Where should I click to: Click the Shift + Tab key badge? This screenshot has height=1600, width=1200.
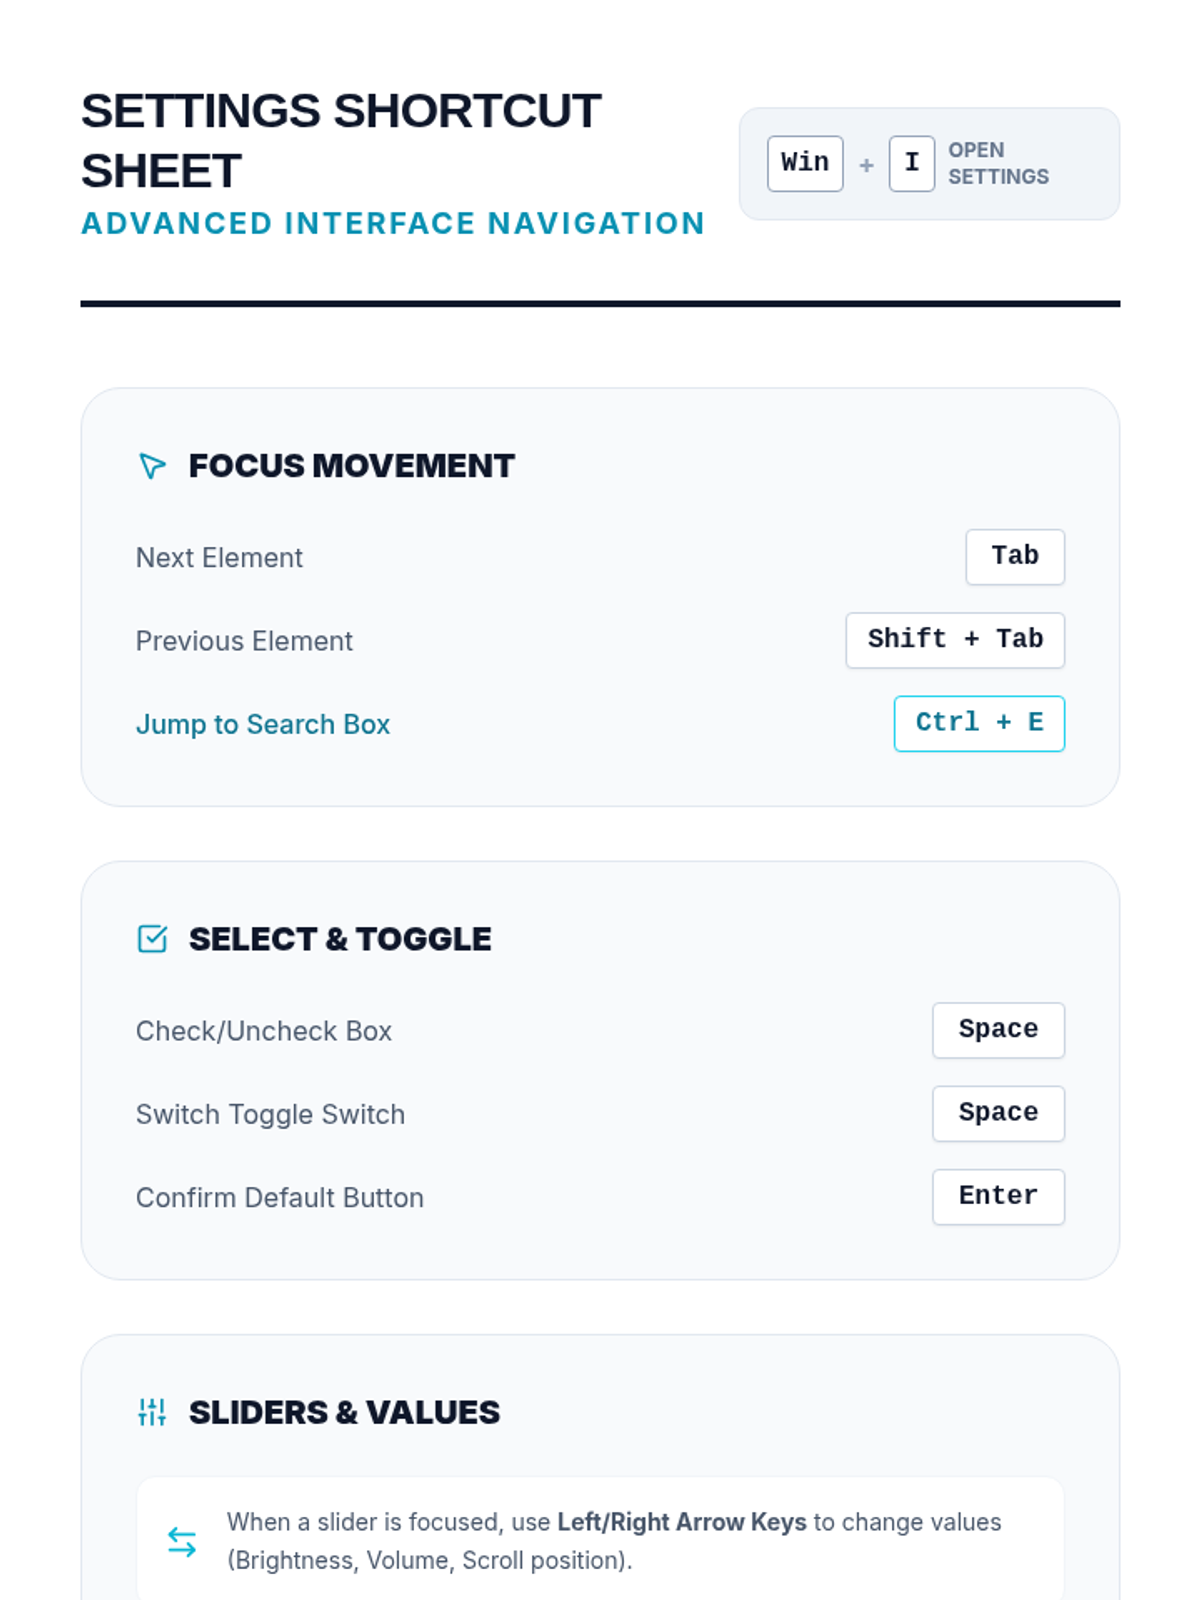(954, 640)
